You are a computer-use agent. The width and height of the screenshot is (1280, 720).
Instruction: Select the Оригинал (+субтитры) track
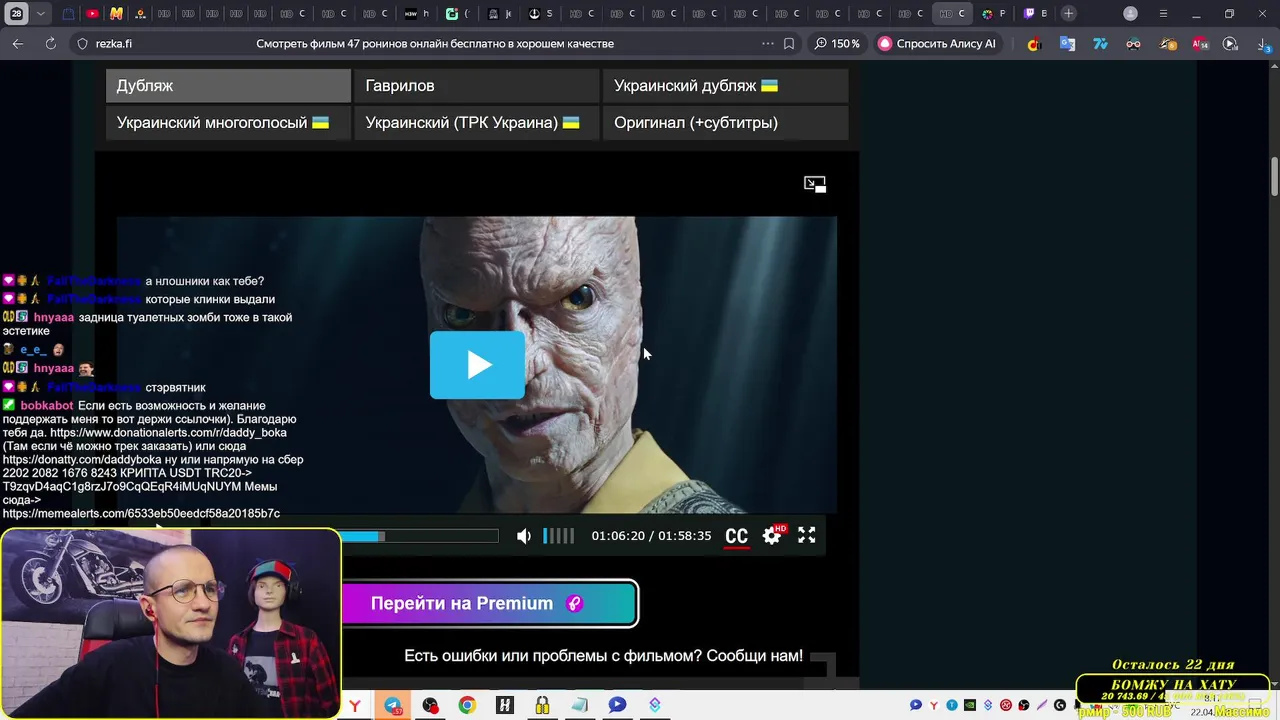725,123
